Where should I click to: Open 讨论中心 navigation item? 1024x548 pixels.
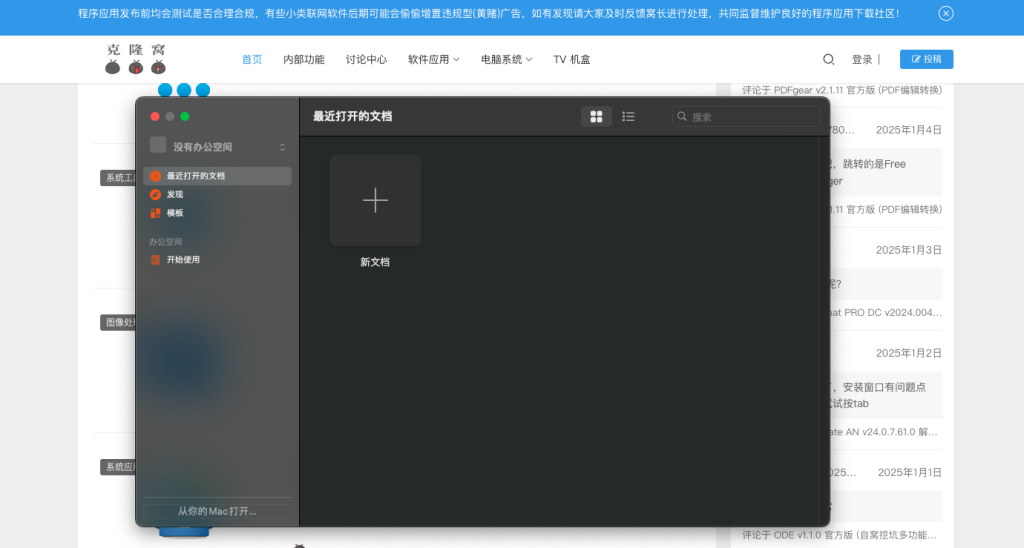click(x=366, y=59)
